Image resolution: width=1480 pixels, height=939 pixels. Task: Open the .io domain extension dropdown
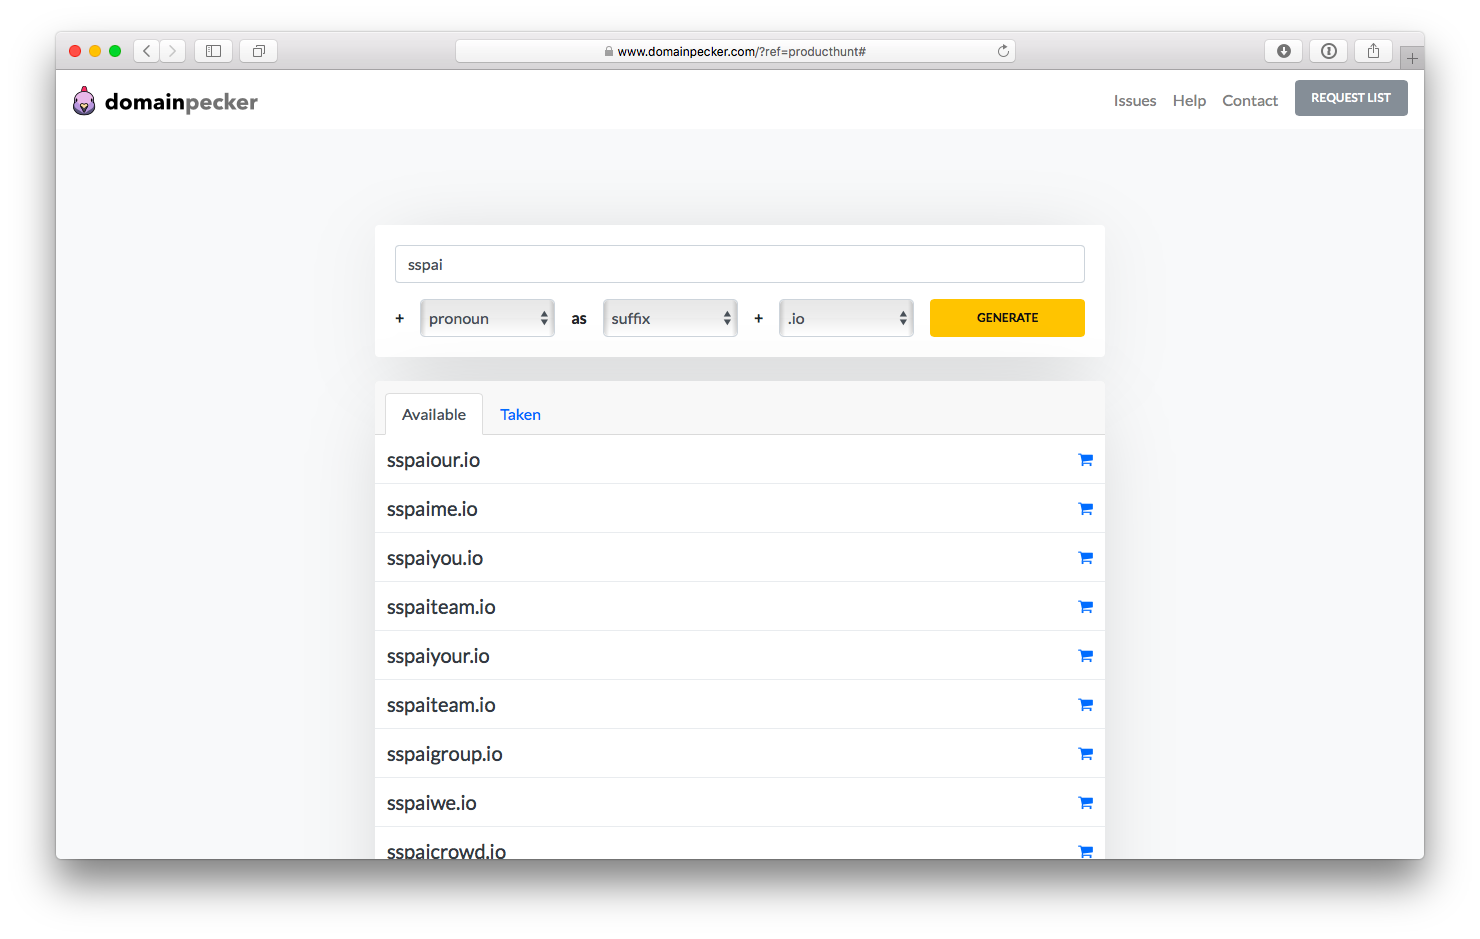pos(846,318)
